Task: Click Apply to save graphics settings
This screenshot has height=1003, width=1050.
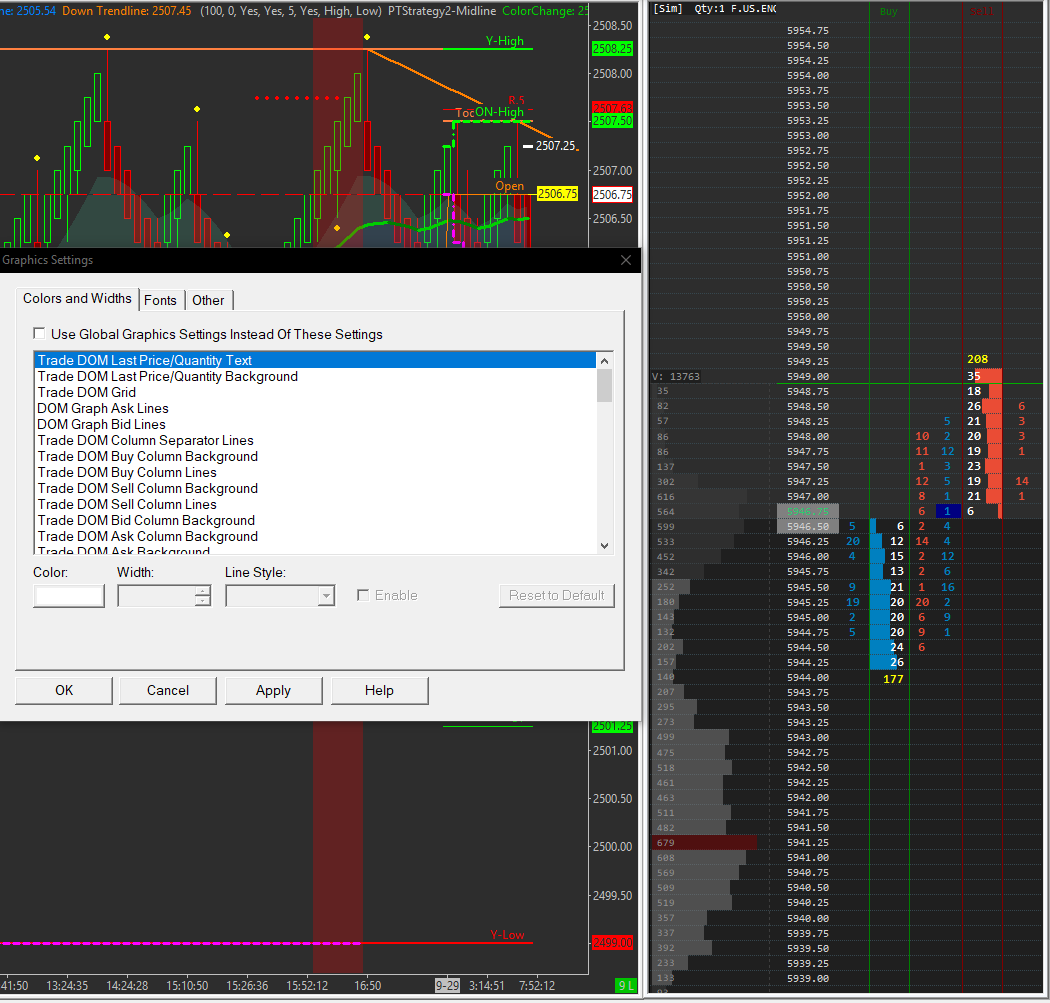Action: click(273, 690)
